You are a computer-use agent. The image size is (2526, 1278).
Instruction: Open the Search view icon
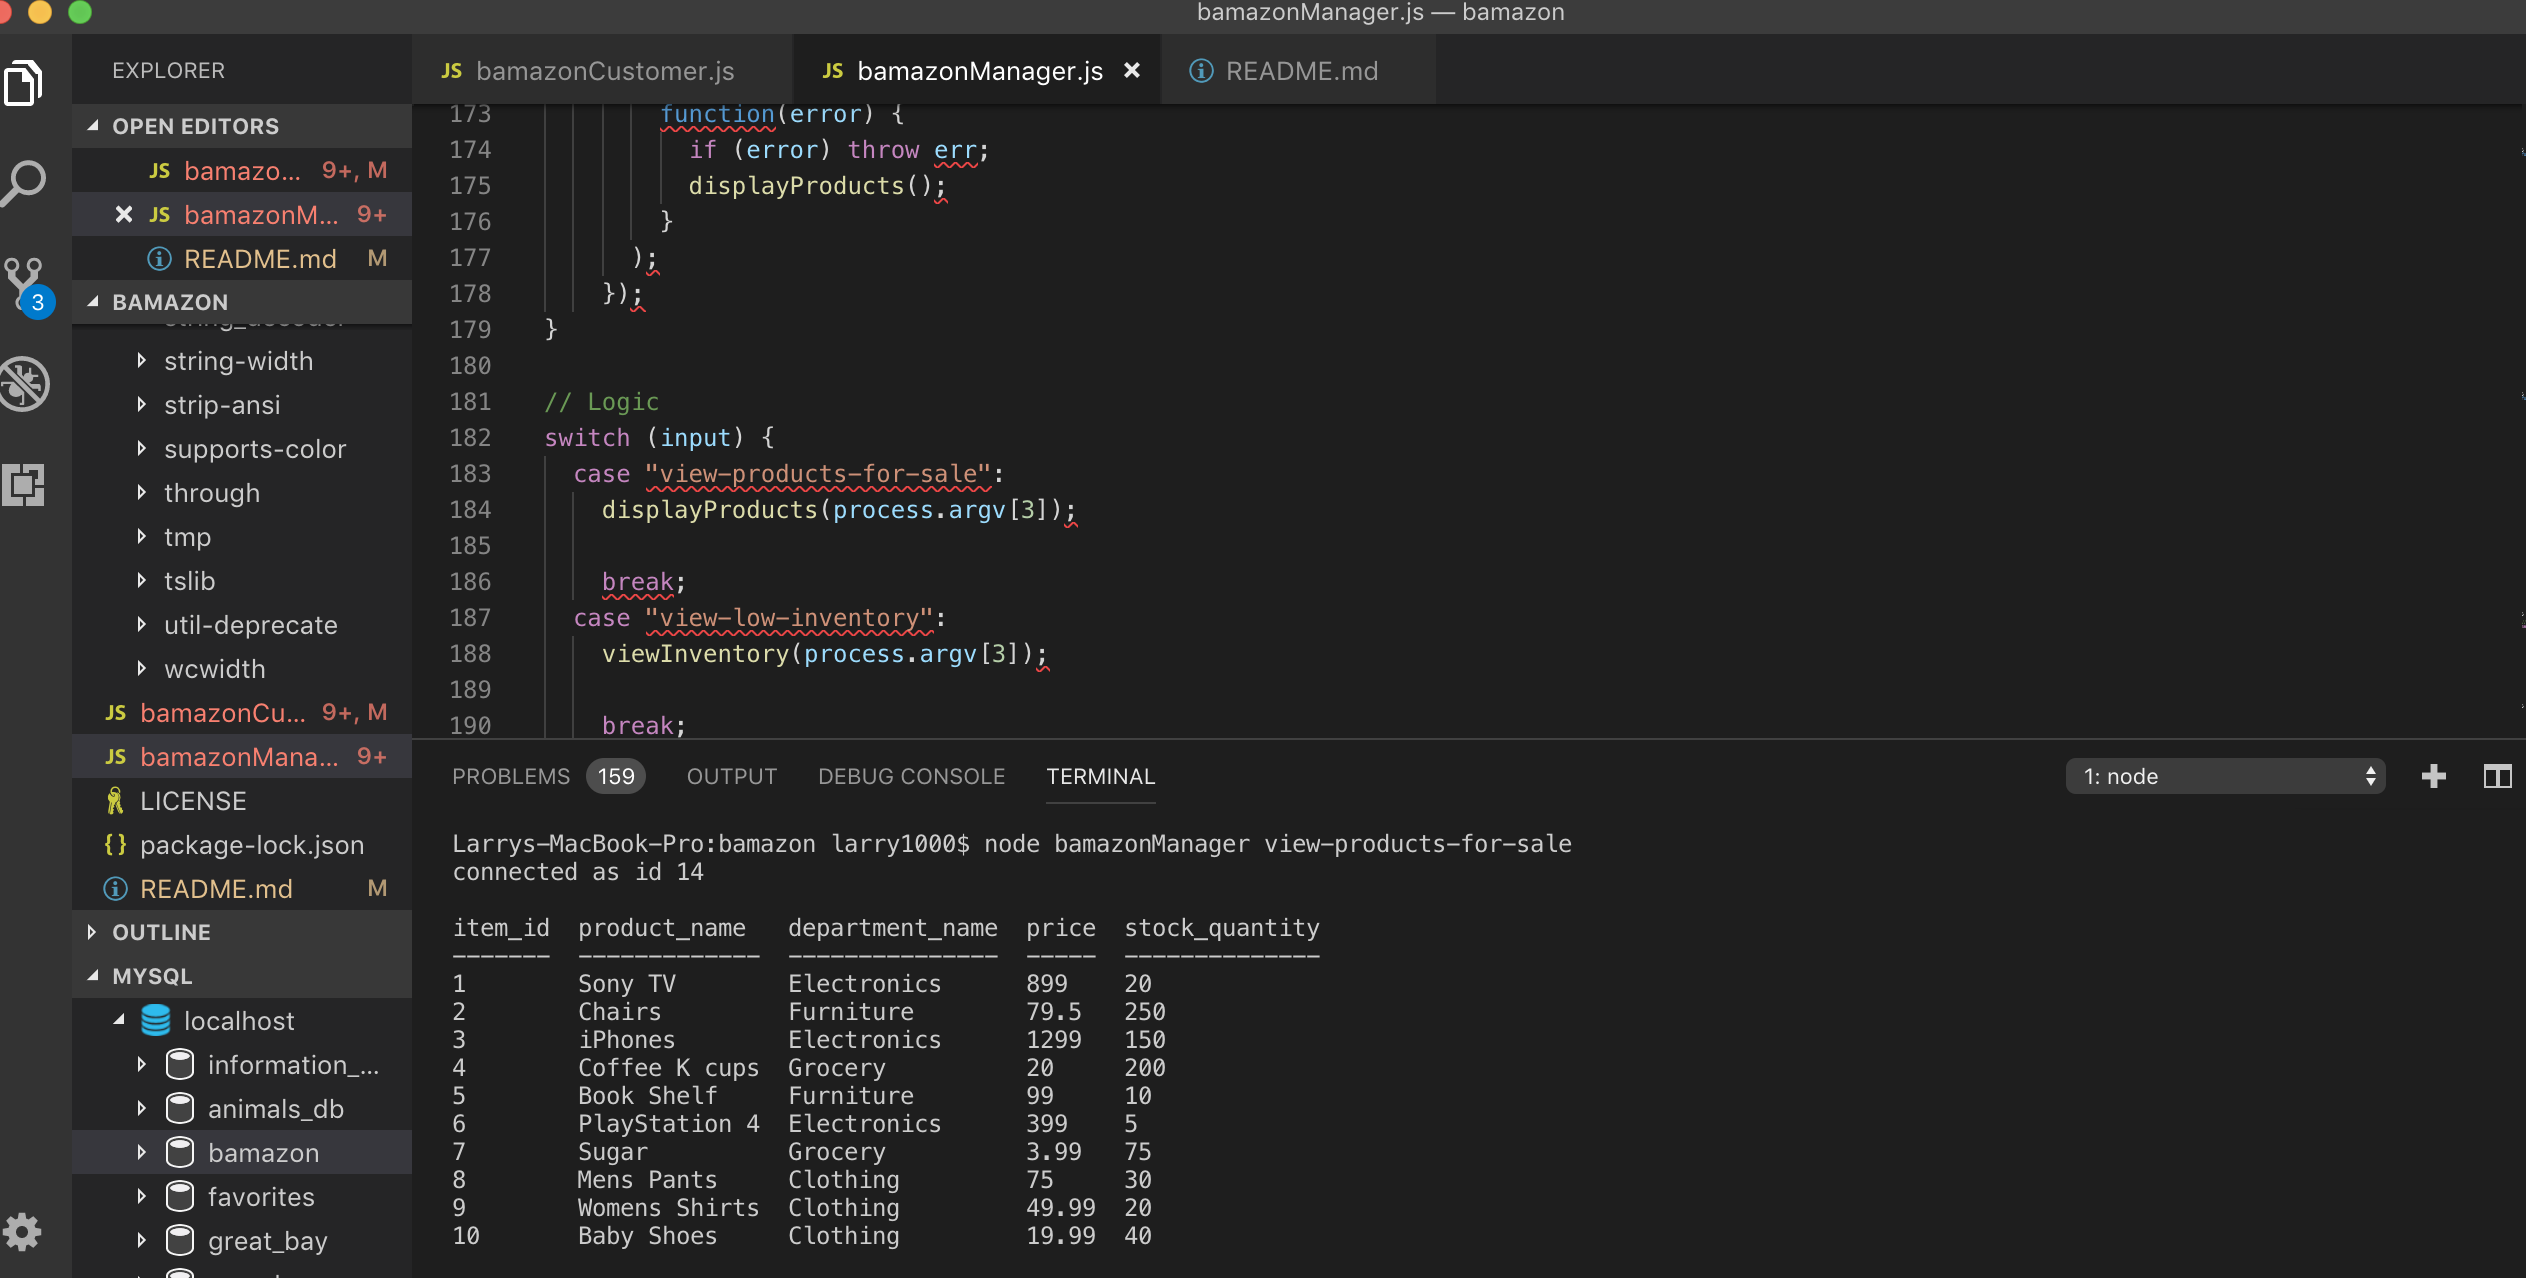point(24,183)
